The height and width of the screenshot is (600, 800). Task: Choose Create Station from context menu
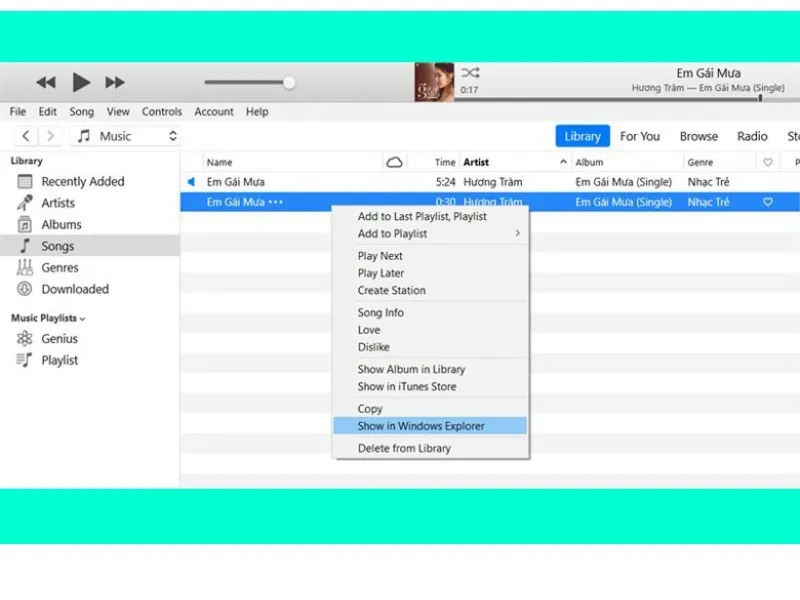[391, 290]
